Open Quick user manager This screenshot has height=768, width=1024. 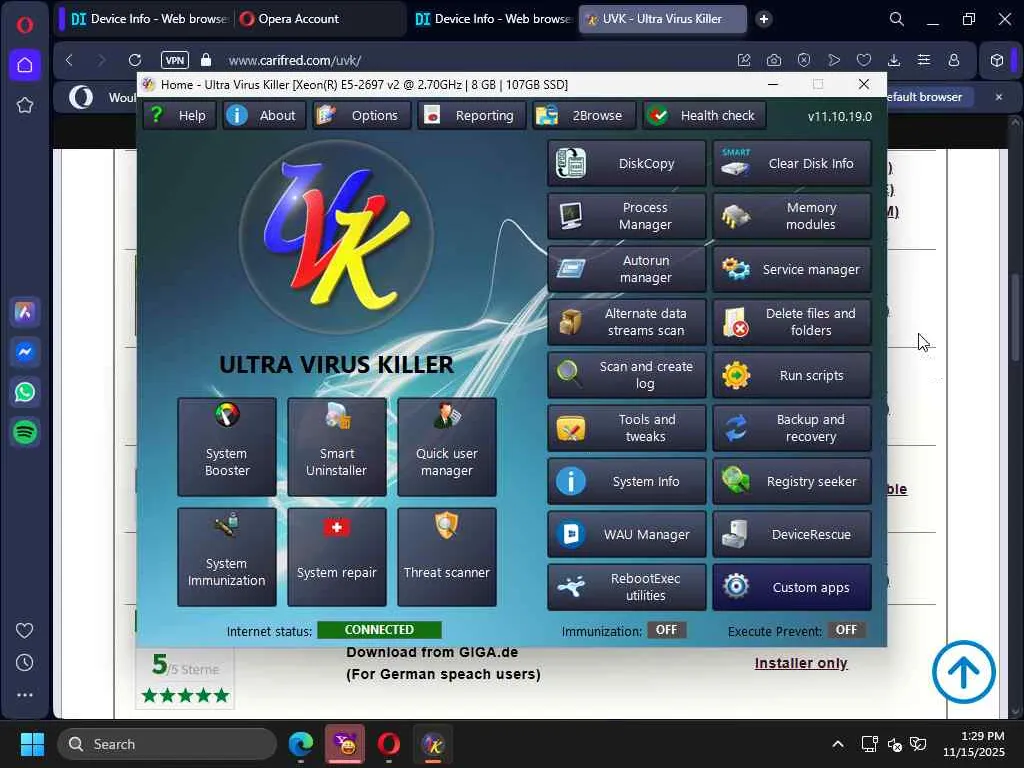pos(447,447)
